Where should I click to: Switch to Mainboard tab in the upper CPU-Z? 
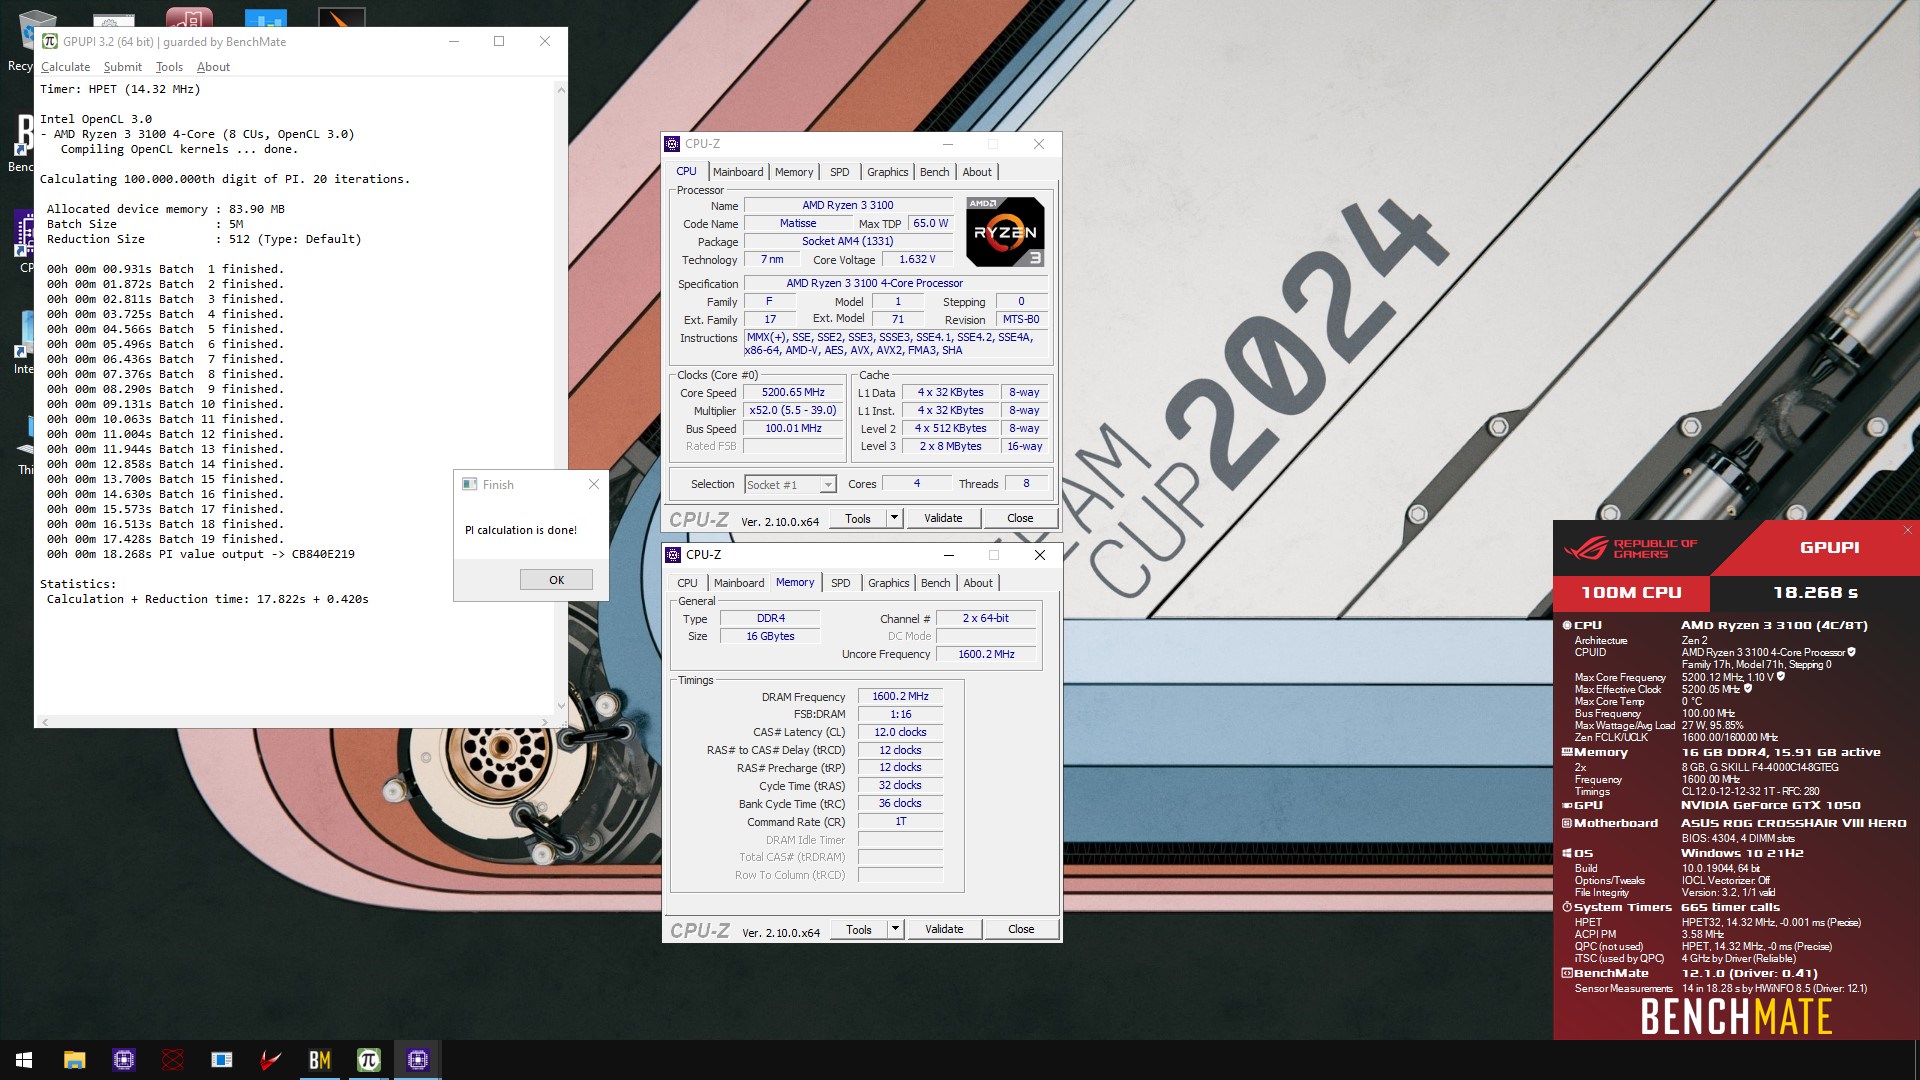pyautogui.click(x=738, y=172)
